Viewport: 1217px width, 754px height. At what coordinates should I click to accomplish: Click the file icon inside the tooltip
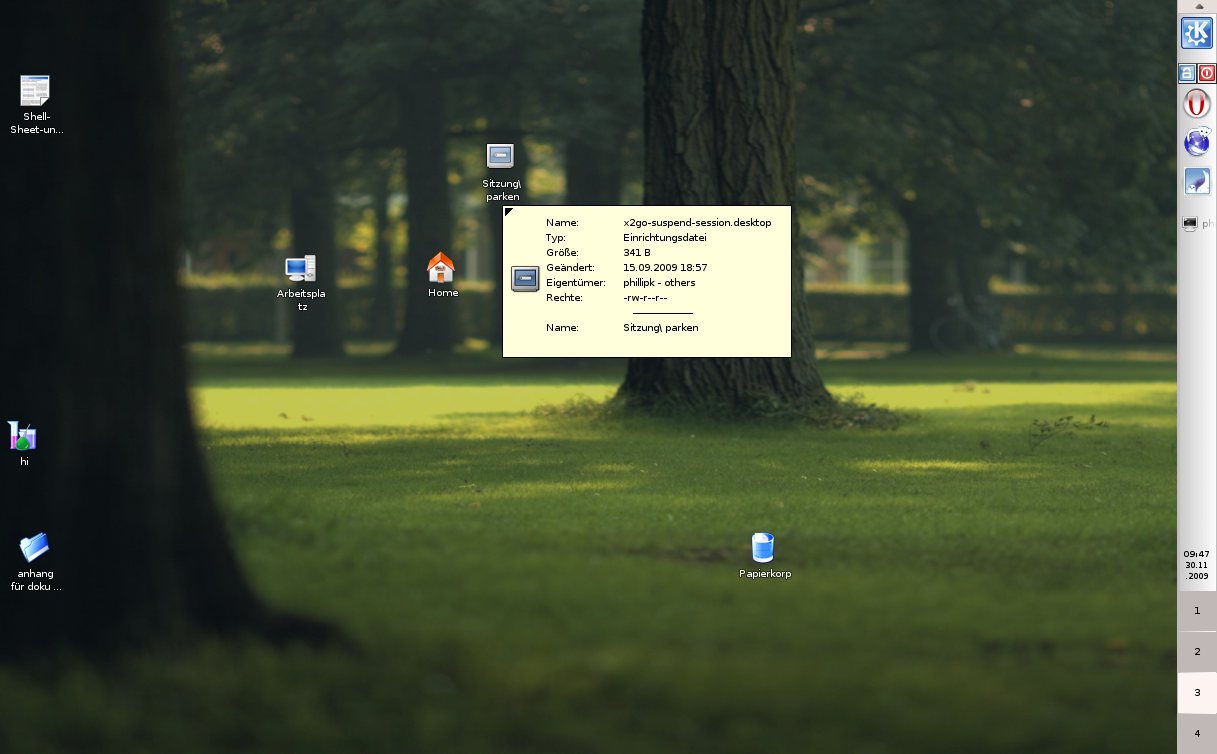[x=525, y=279]
